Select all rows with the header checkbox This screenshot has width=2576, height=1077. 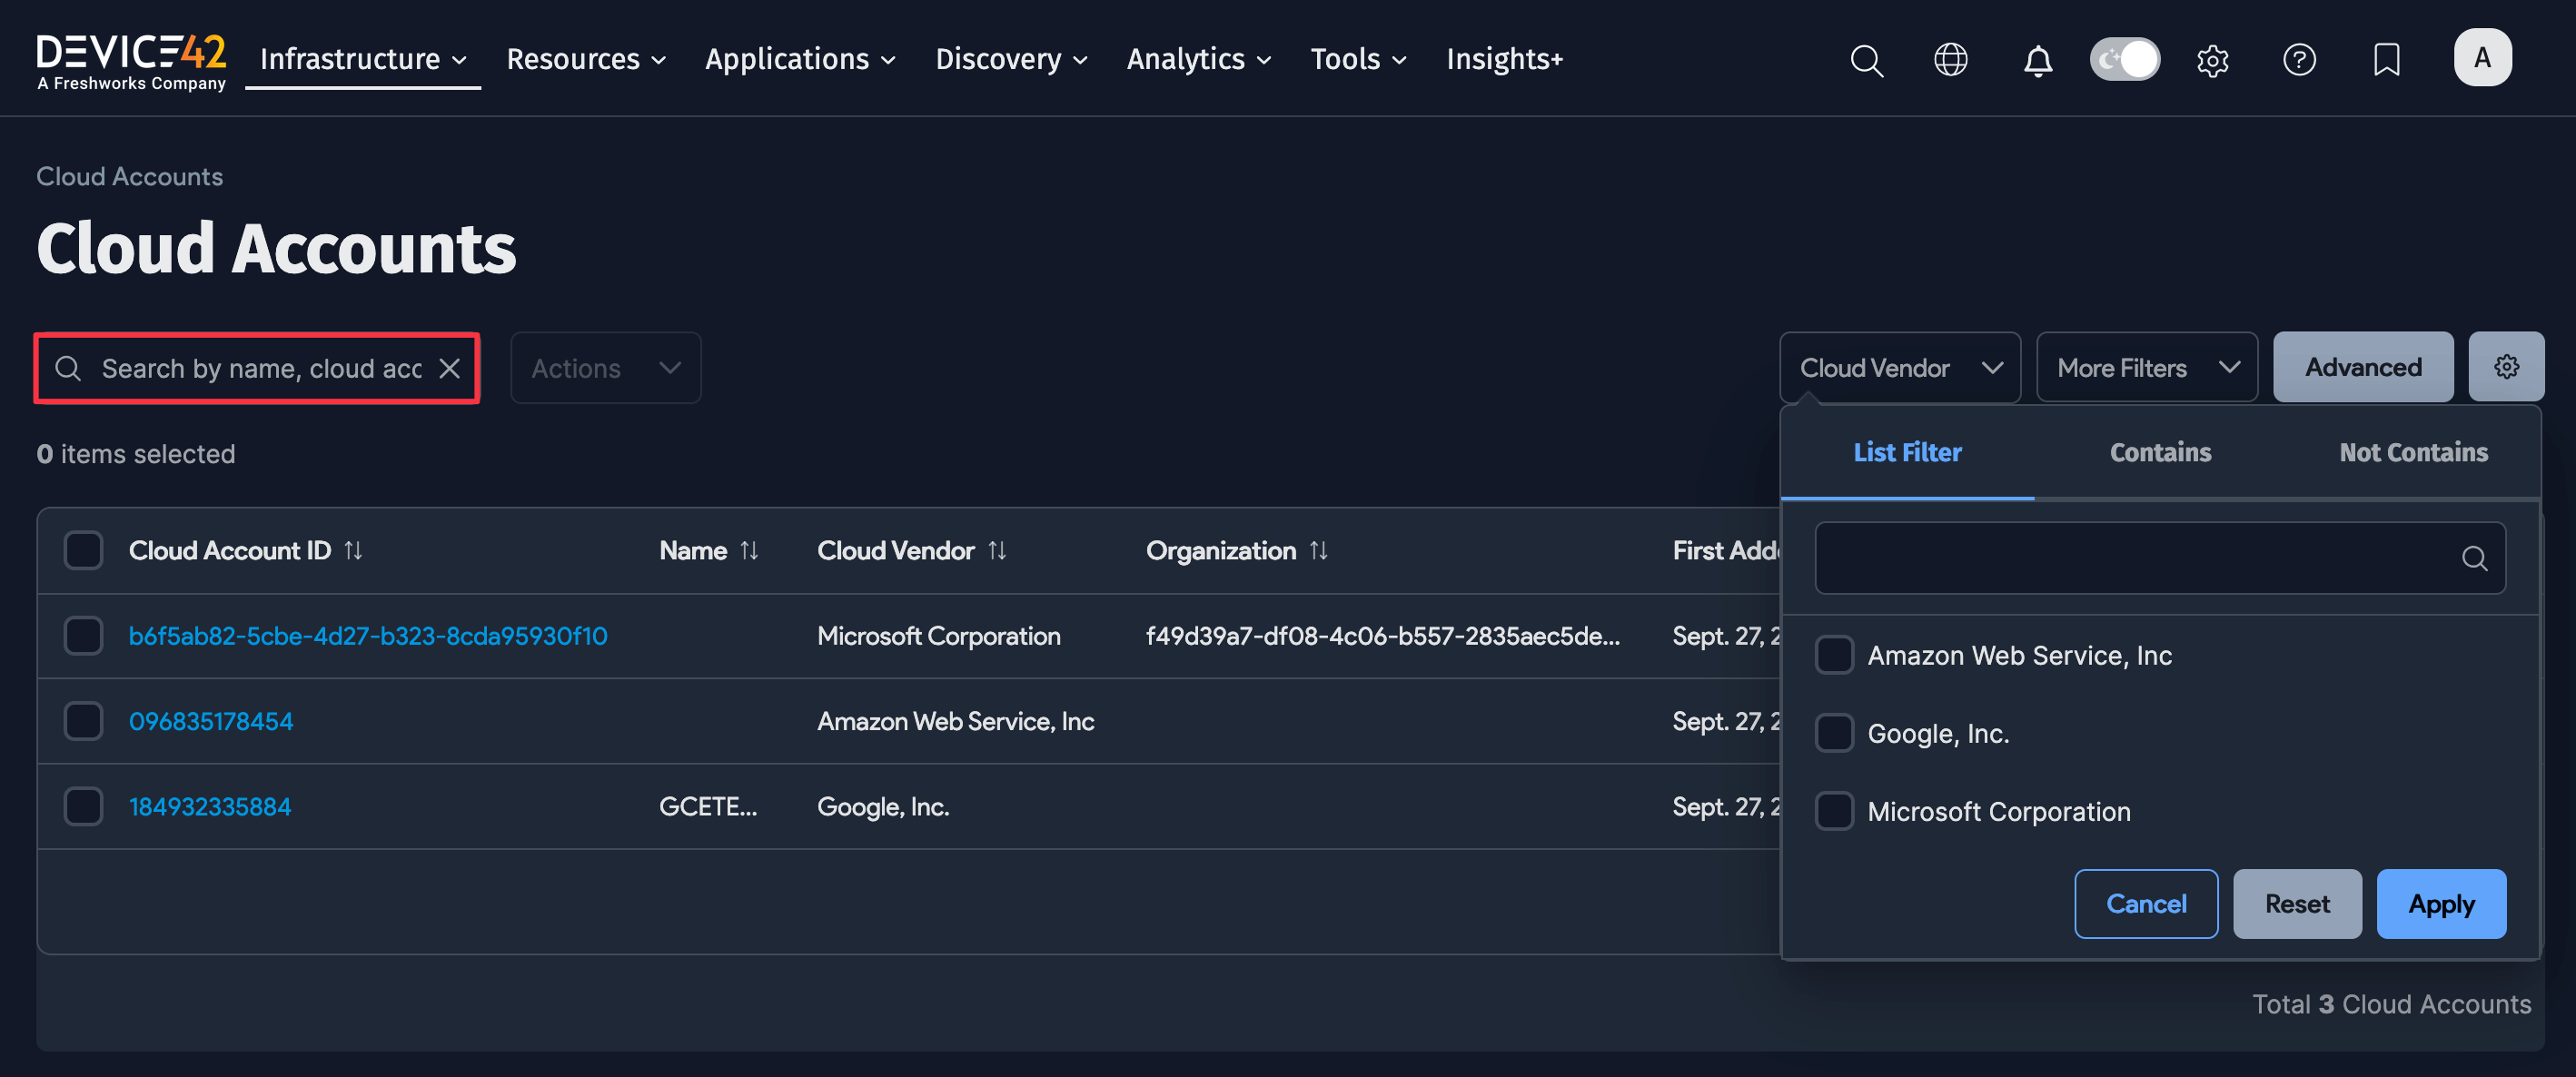click(x=83, y=549)
